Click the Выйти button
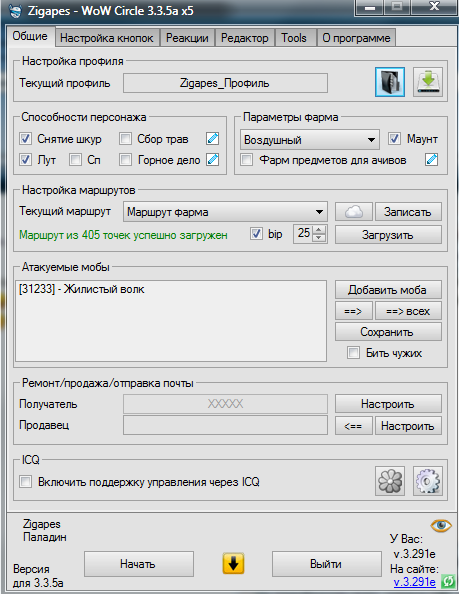The height and width of the screenshot is (594, 459). (326, 564)
